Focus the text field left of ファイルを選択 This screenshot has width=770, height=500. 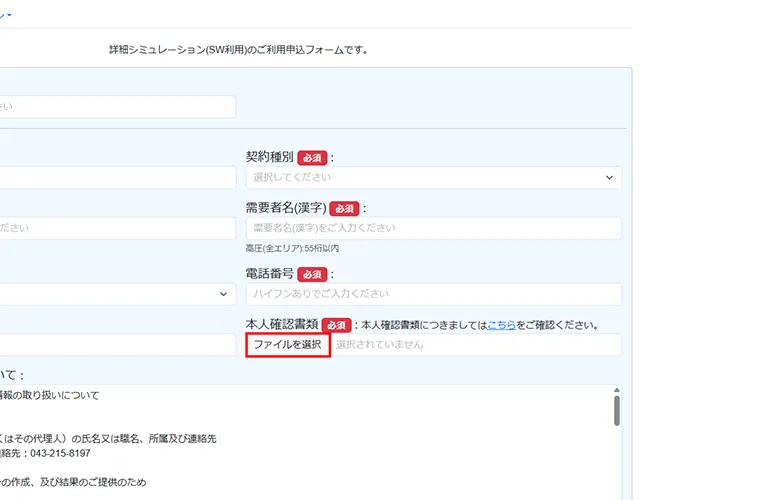click(115, 345)
